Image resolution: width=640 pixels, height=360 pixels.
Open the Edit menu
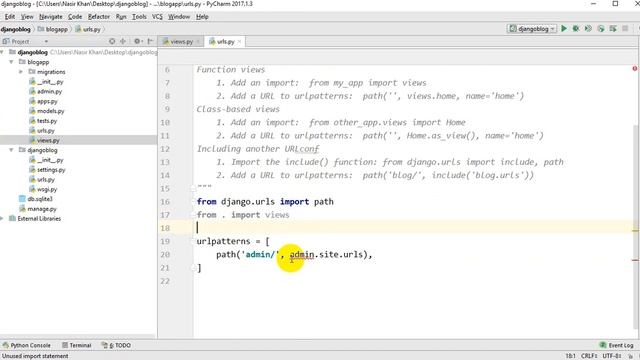coord(9,17)
